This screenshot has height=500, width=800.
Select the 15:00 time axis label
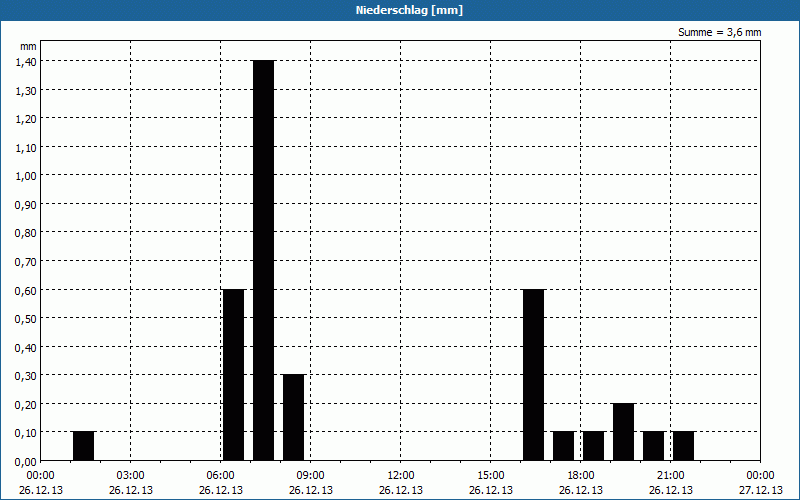tap(490, 475)
